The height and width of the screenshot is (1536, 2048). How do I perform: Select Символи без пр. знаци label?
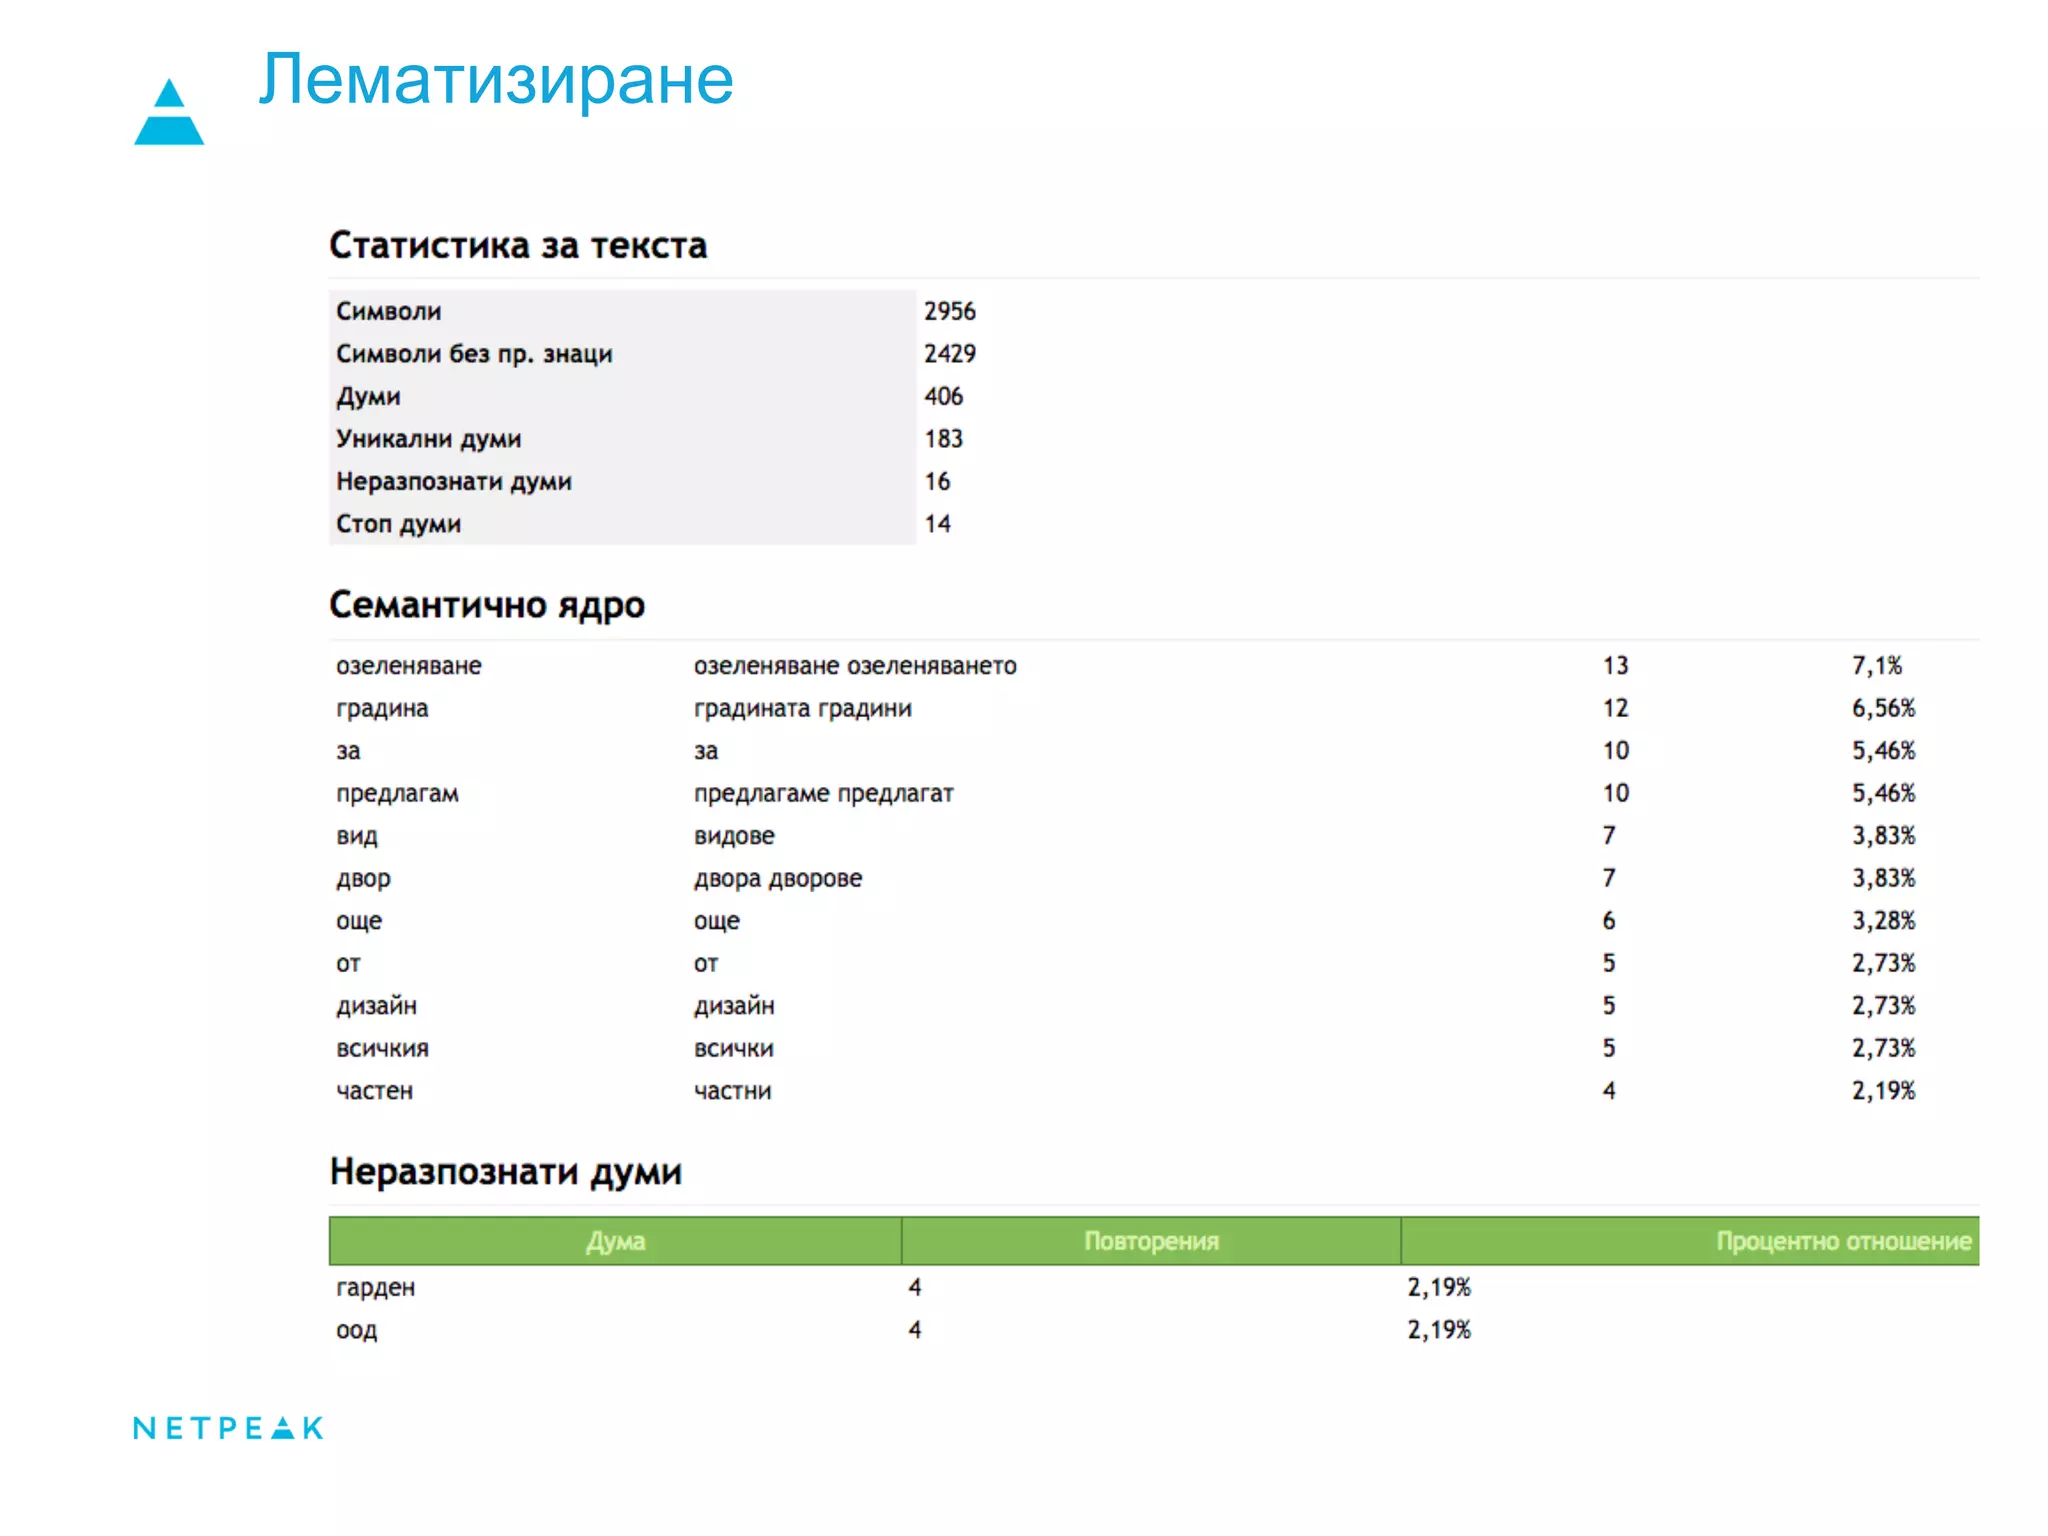474,354
